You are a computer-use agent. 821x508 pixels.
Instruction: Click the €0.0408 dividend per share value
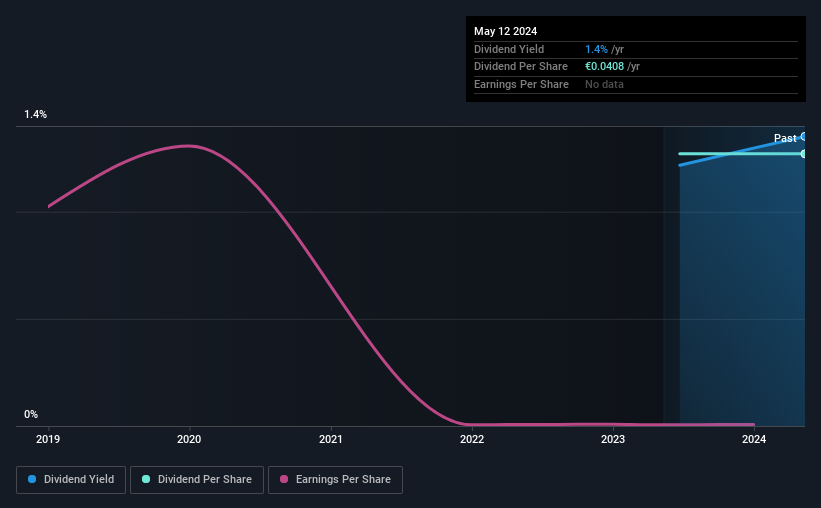click(x=604, y=67)
